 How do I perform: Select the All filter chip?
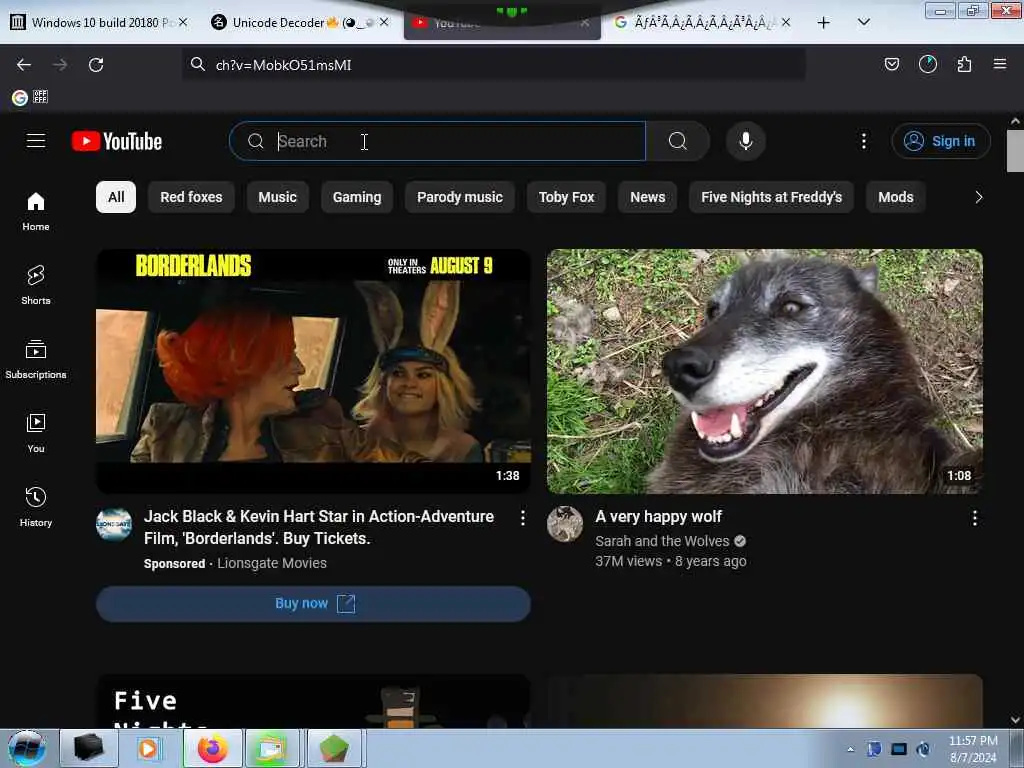pyautogui.click(x=116, y=197)
